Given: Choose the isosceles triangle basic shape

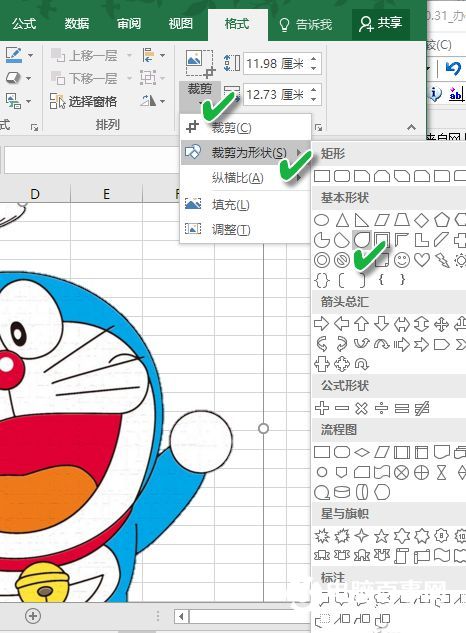Looking at the screenshot, I should pos(342,220).
